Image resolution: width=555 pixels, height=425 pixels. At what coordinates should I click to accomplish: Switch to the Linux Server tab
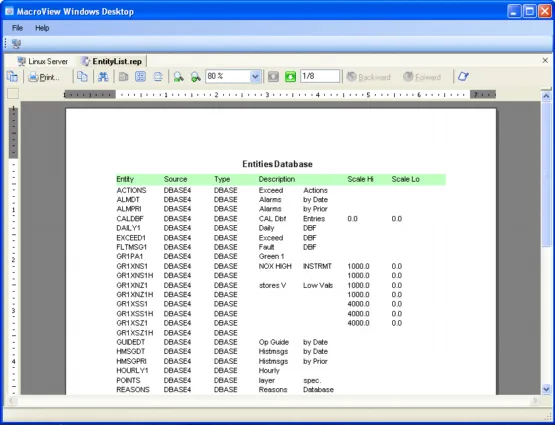point(42,61)
